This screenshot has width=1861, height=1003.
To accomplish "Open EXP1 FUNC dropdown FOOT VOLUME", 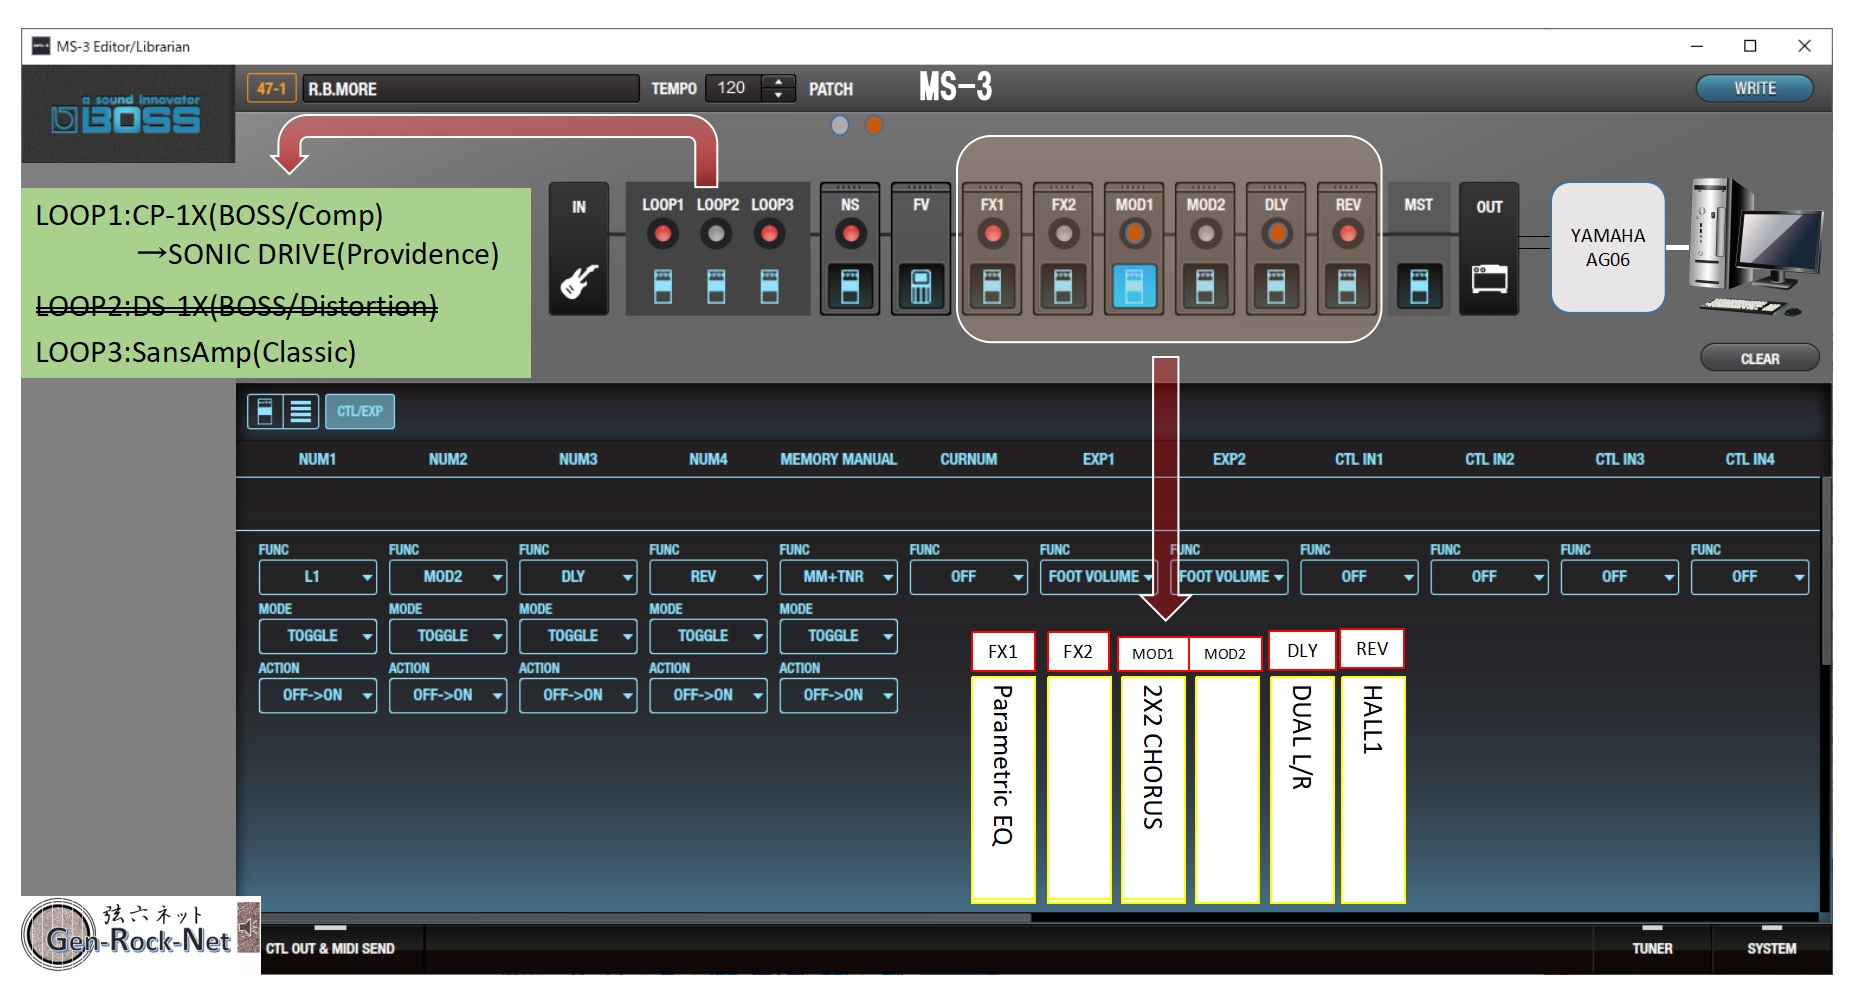I will click(x=1098, y=577).
